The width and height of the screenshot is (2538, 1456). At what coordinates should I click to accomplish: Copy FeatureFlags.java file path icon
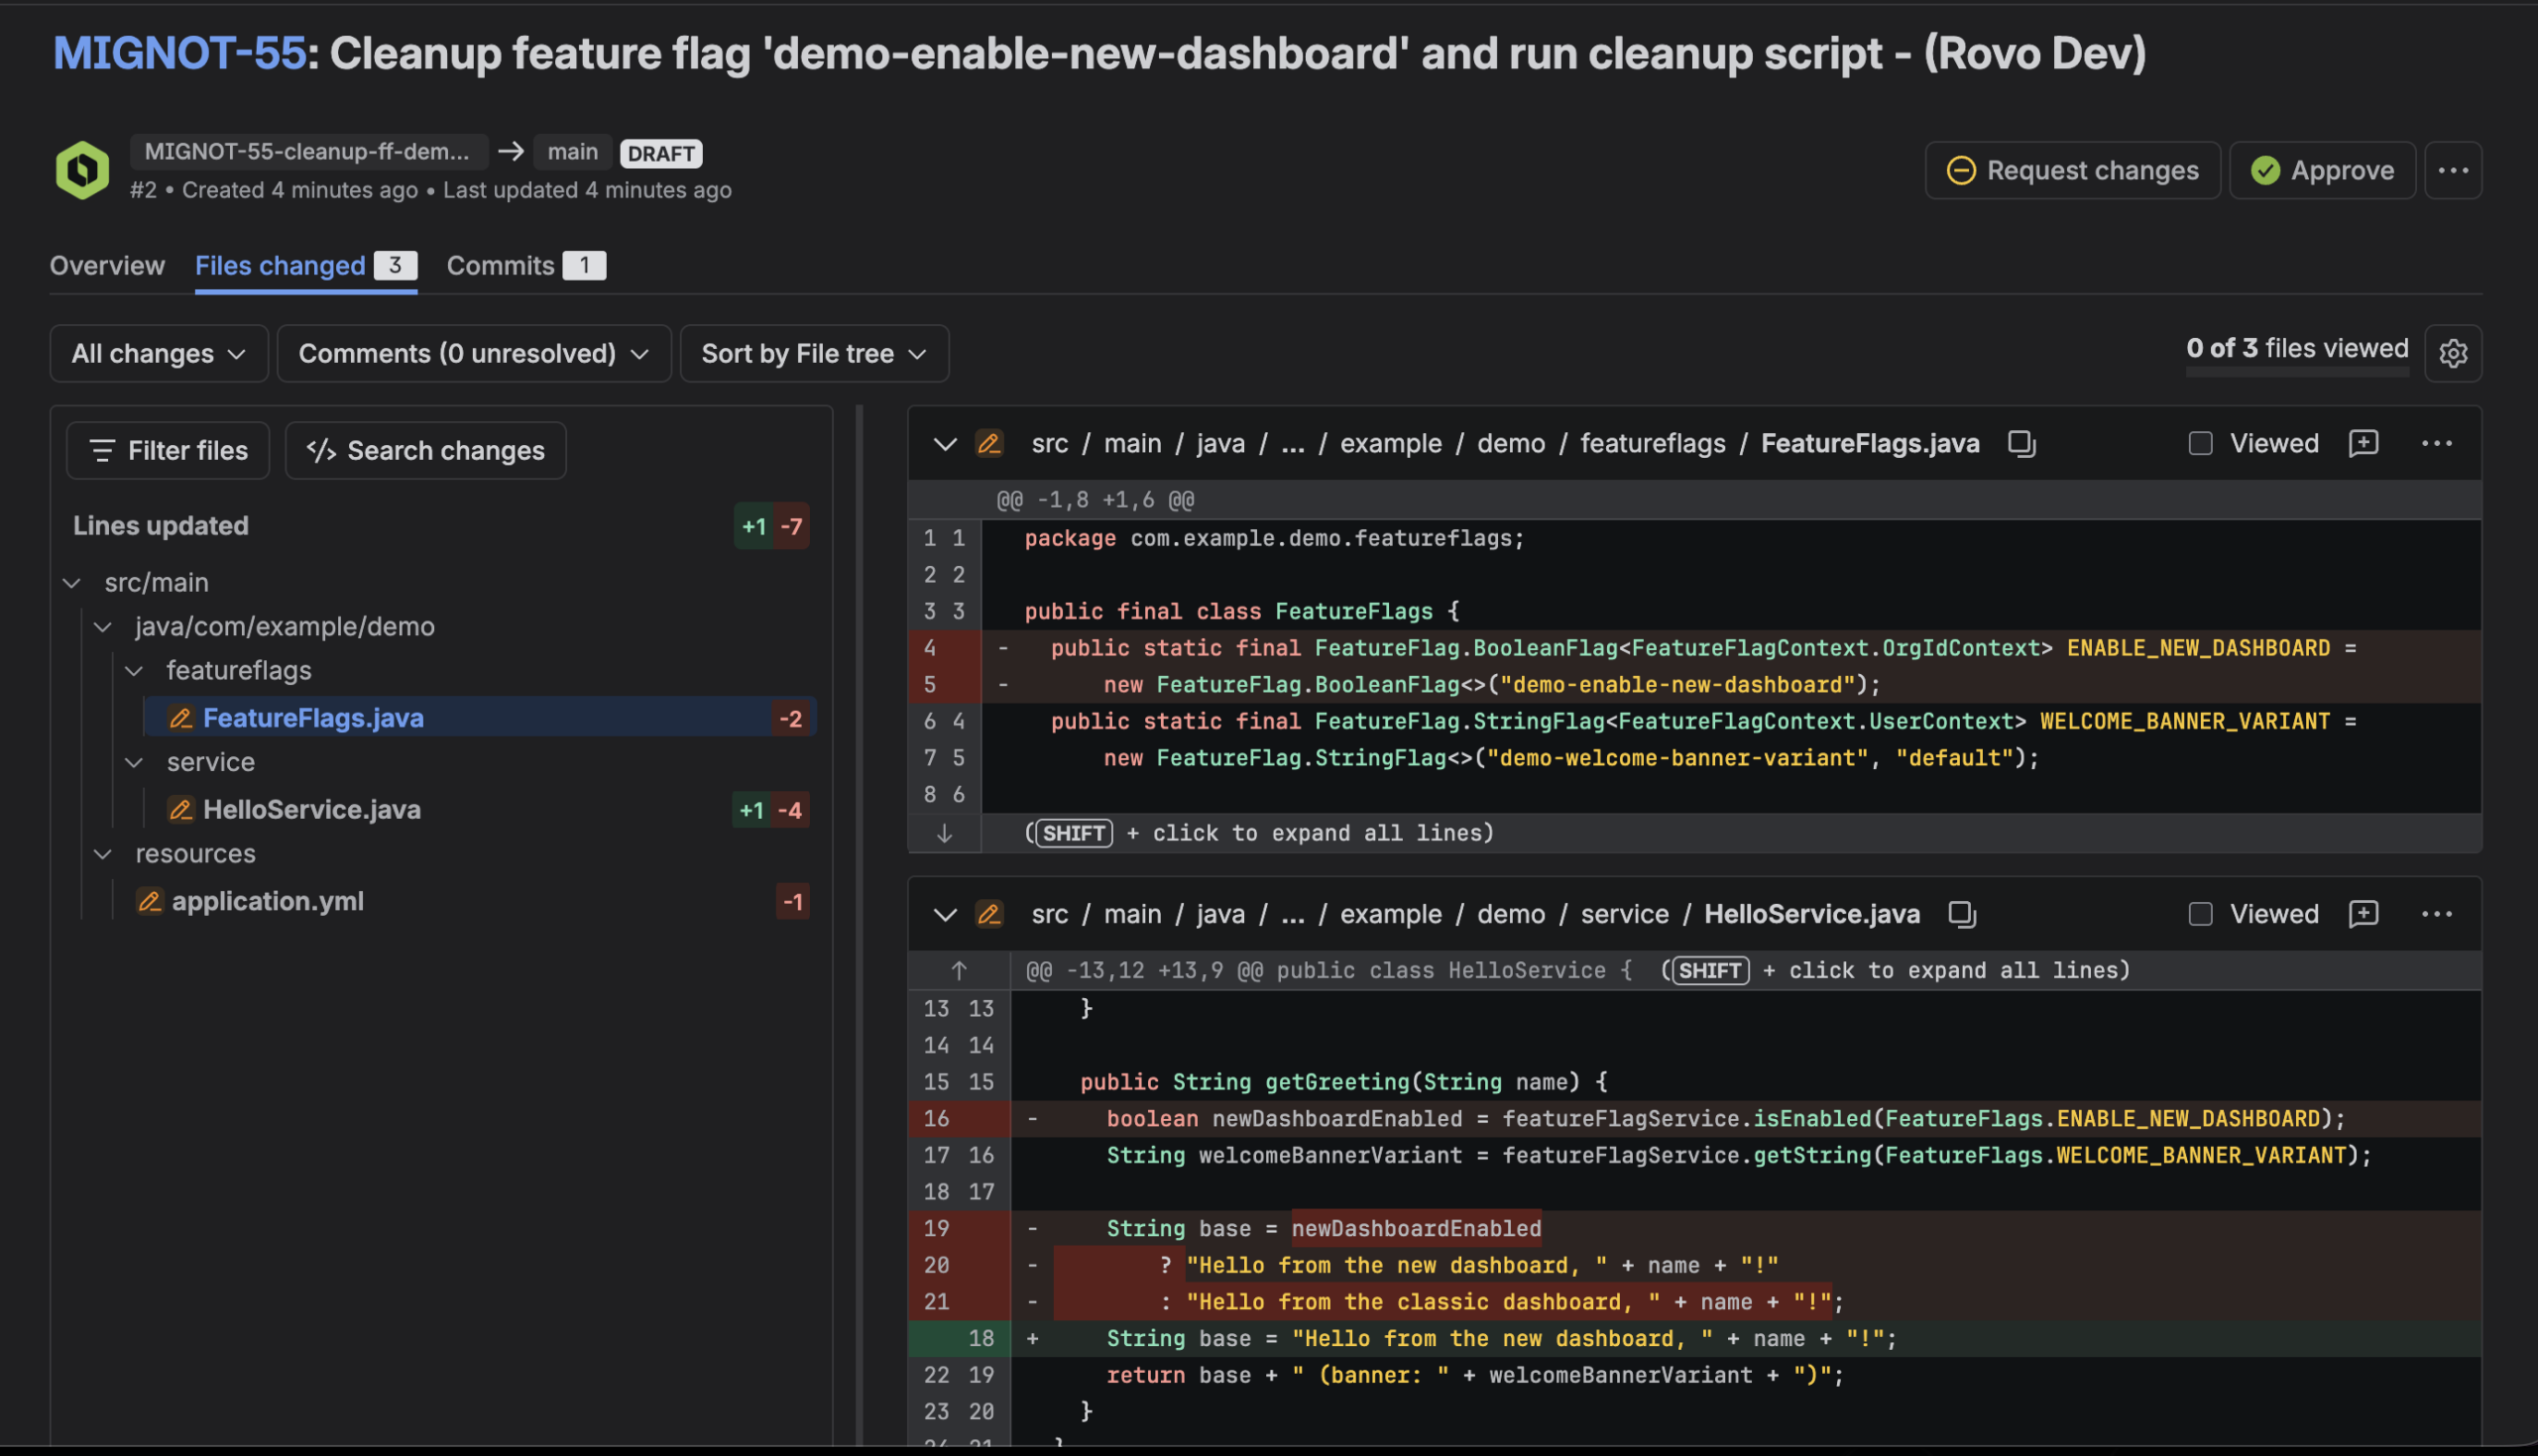point(2021,443)
